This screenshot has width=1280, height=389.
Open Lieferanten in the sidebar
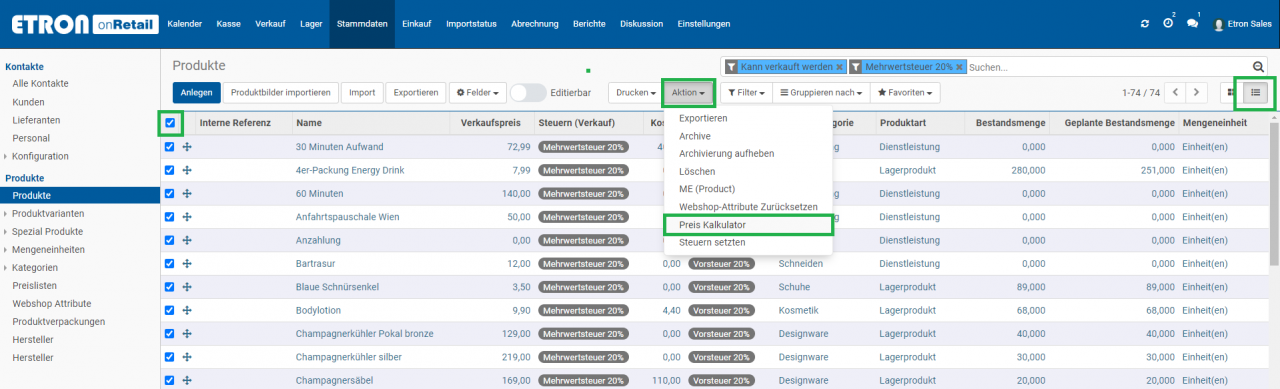coord(35,120)
